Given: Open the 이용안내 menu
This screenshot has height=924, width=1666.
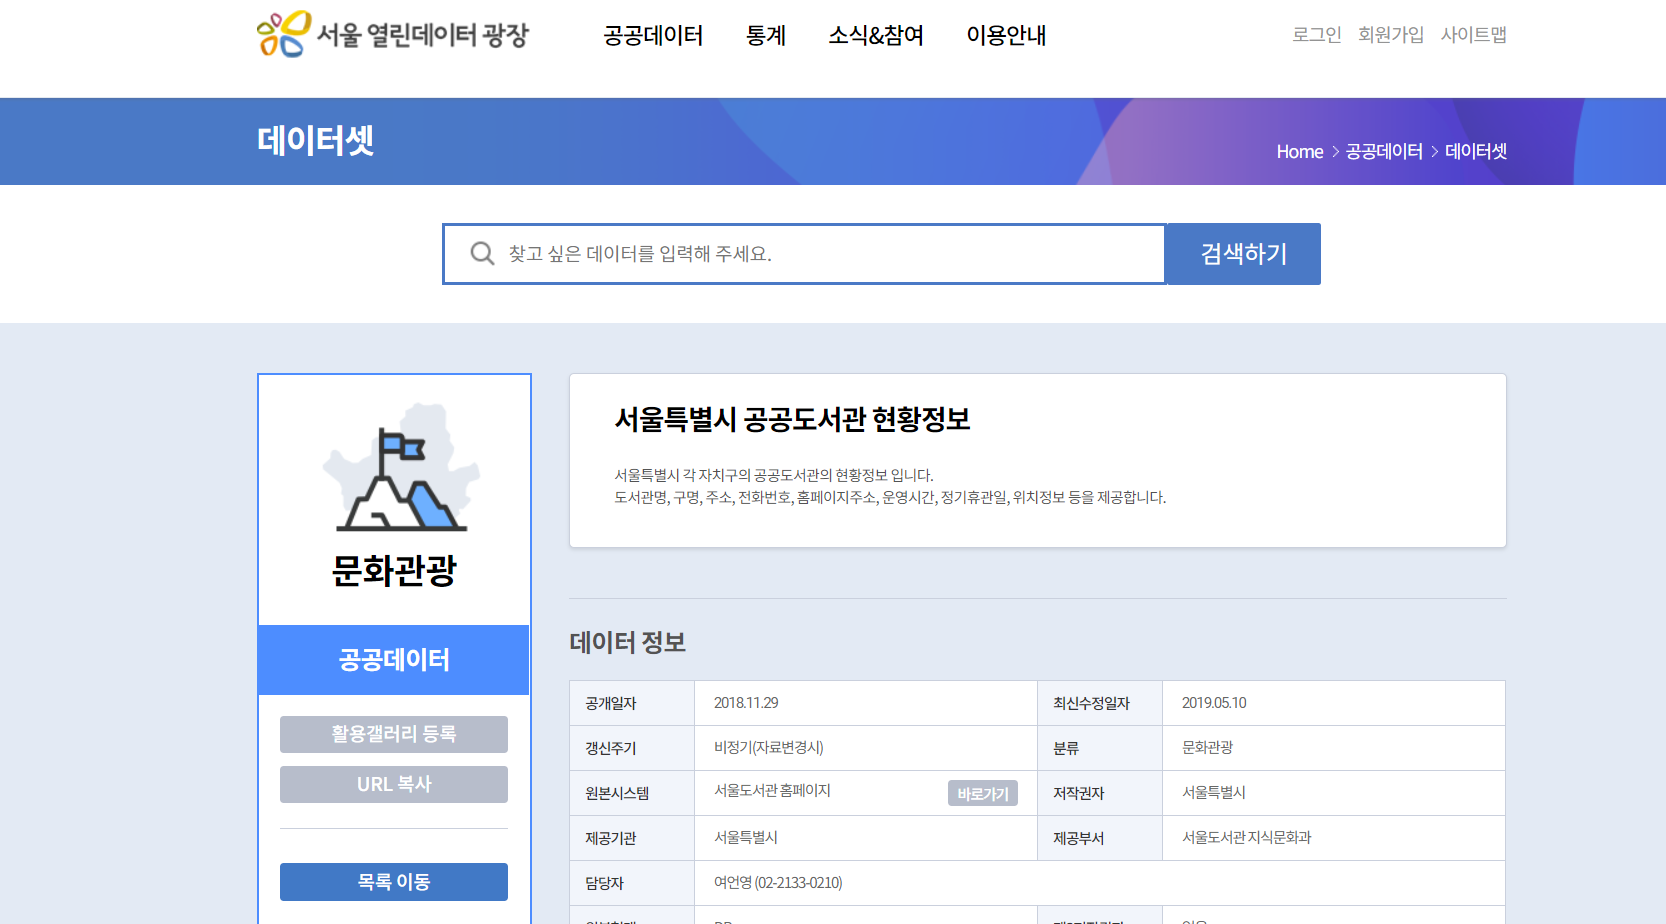Looking at the screenshot, I should click(1006, 35).
